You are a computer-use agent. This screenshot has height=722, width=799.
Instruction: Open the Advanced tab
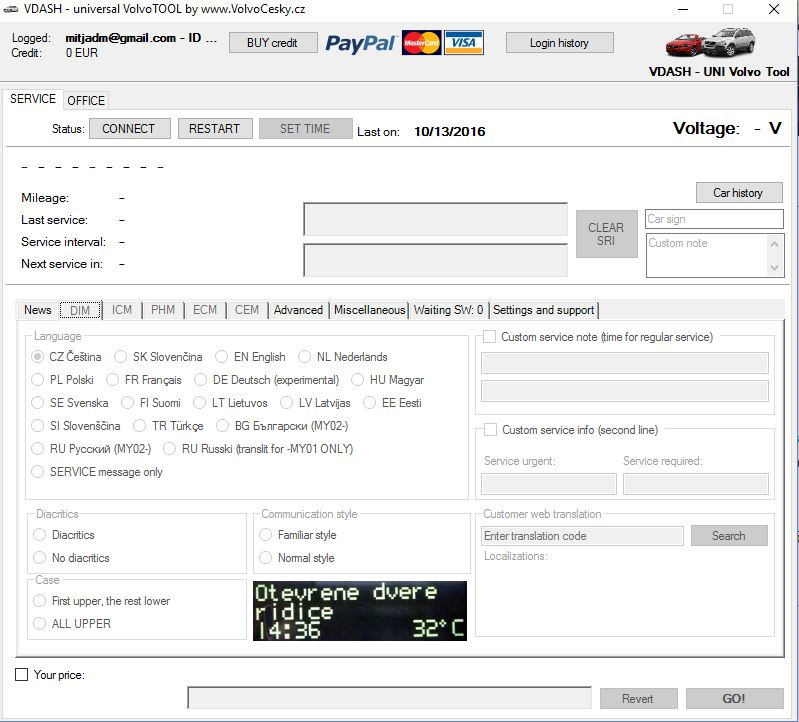299,310
